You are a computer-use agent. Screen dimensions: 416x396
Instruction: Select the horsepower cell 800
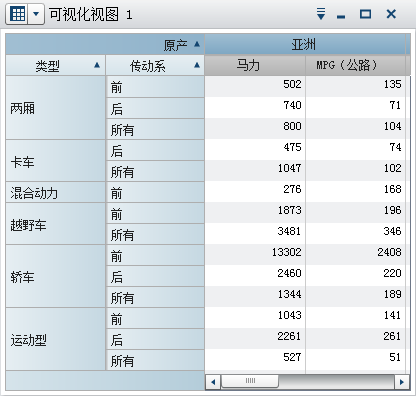click(255, 128)
